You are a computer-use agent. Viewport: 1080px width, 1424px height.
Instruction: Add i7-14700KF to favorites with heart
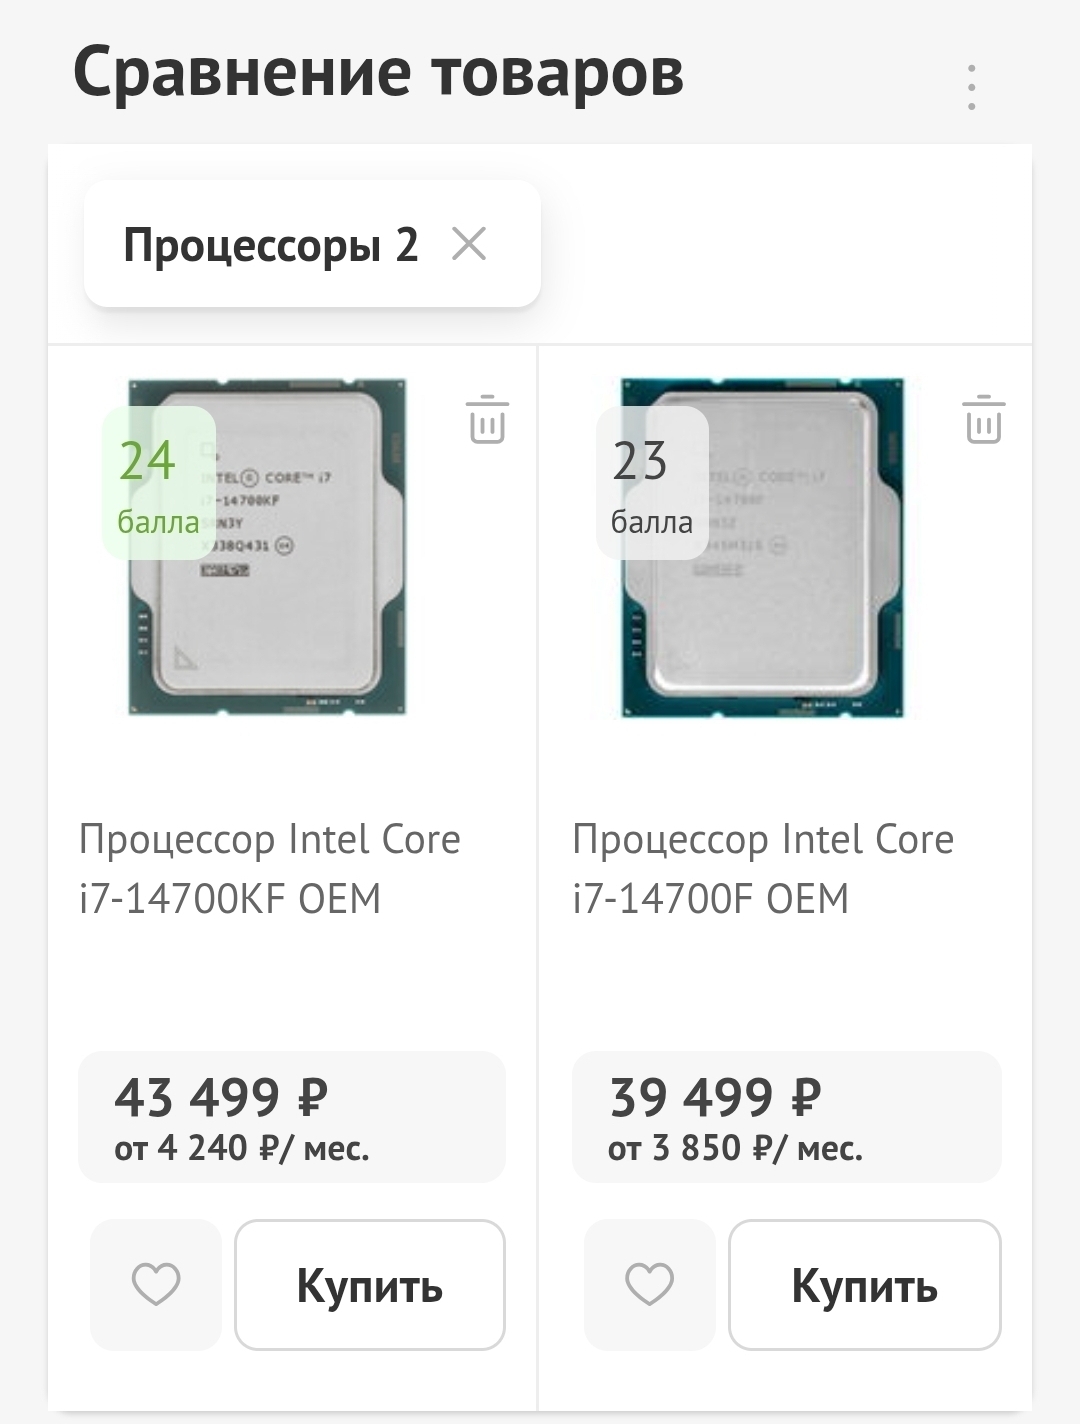tap(156, 1284)
